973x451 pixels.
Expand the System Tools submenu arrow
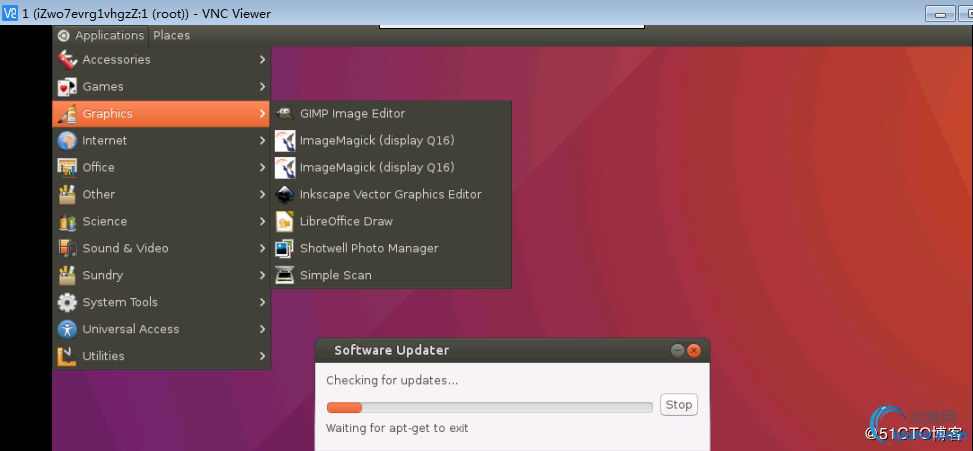pyautogui.click(x=262, y=302)
